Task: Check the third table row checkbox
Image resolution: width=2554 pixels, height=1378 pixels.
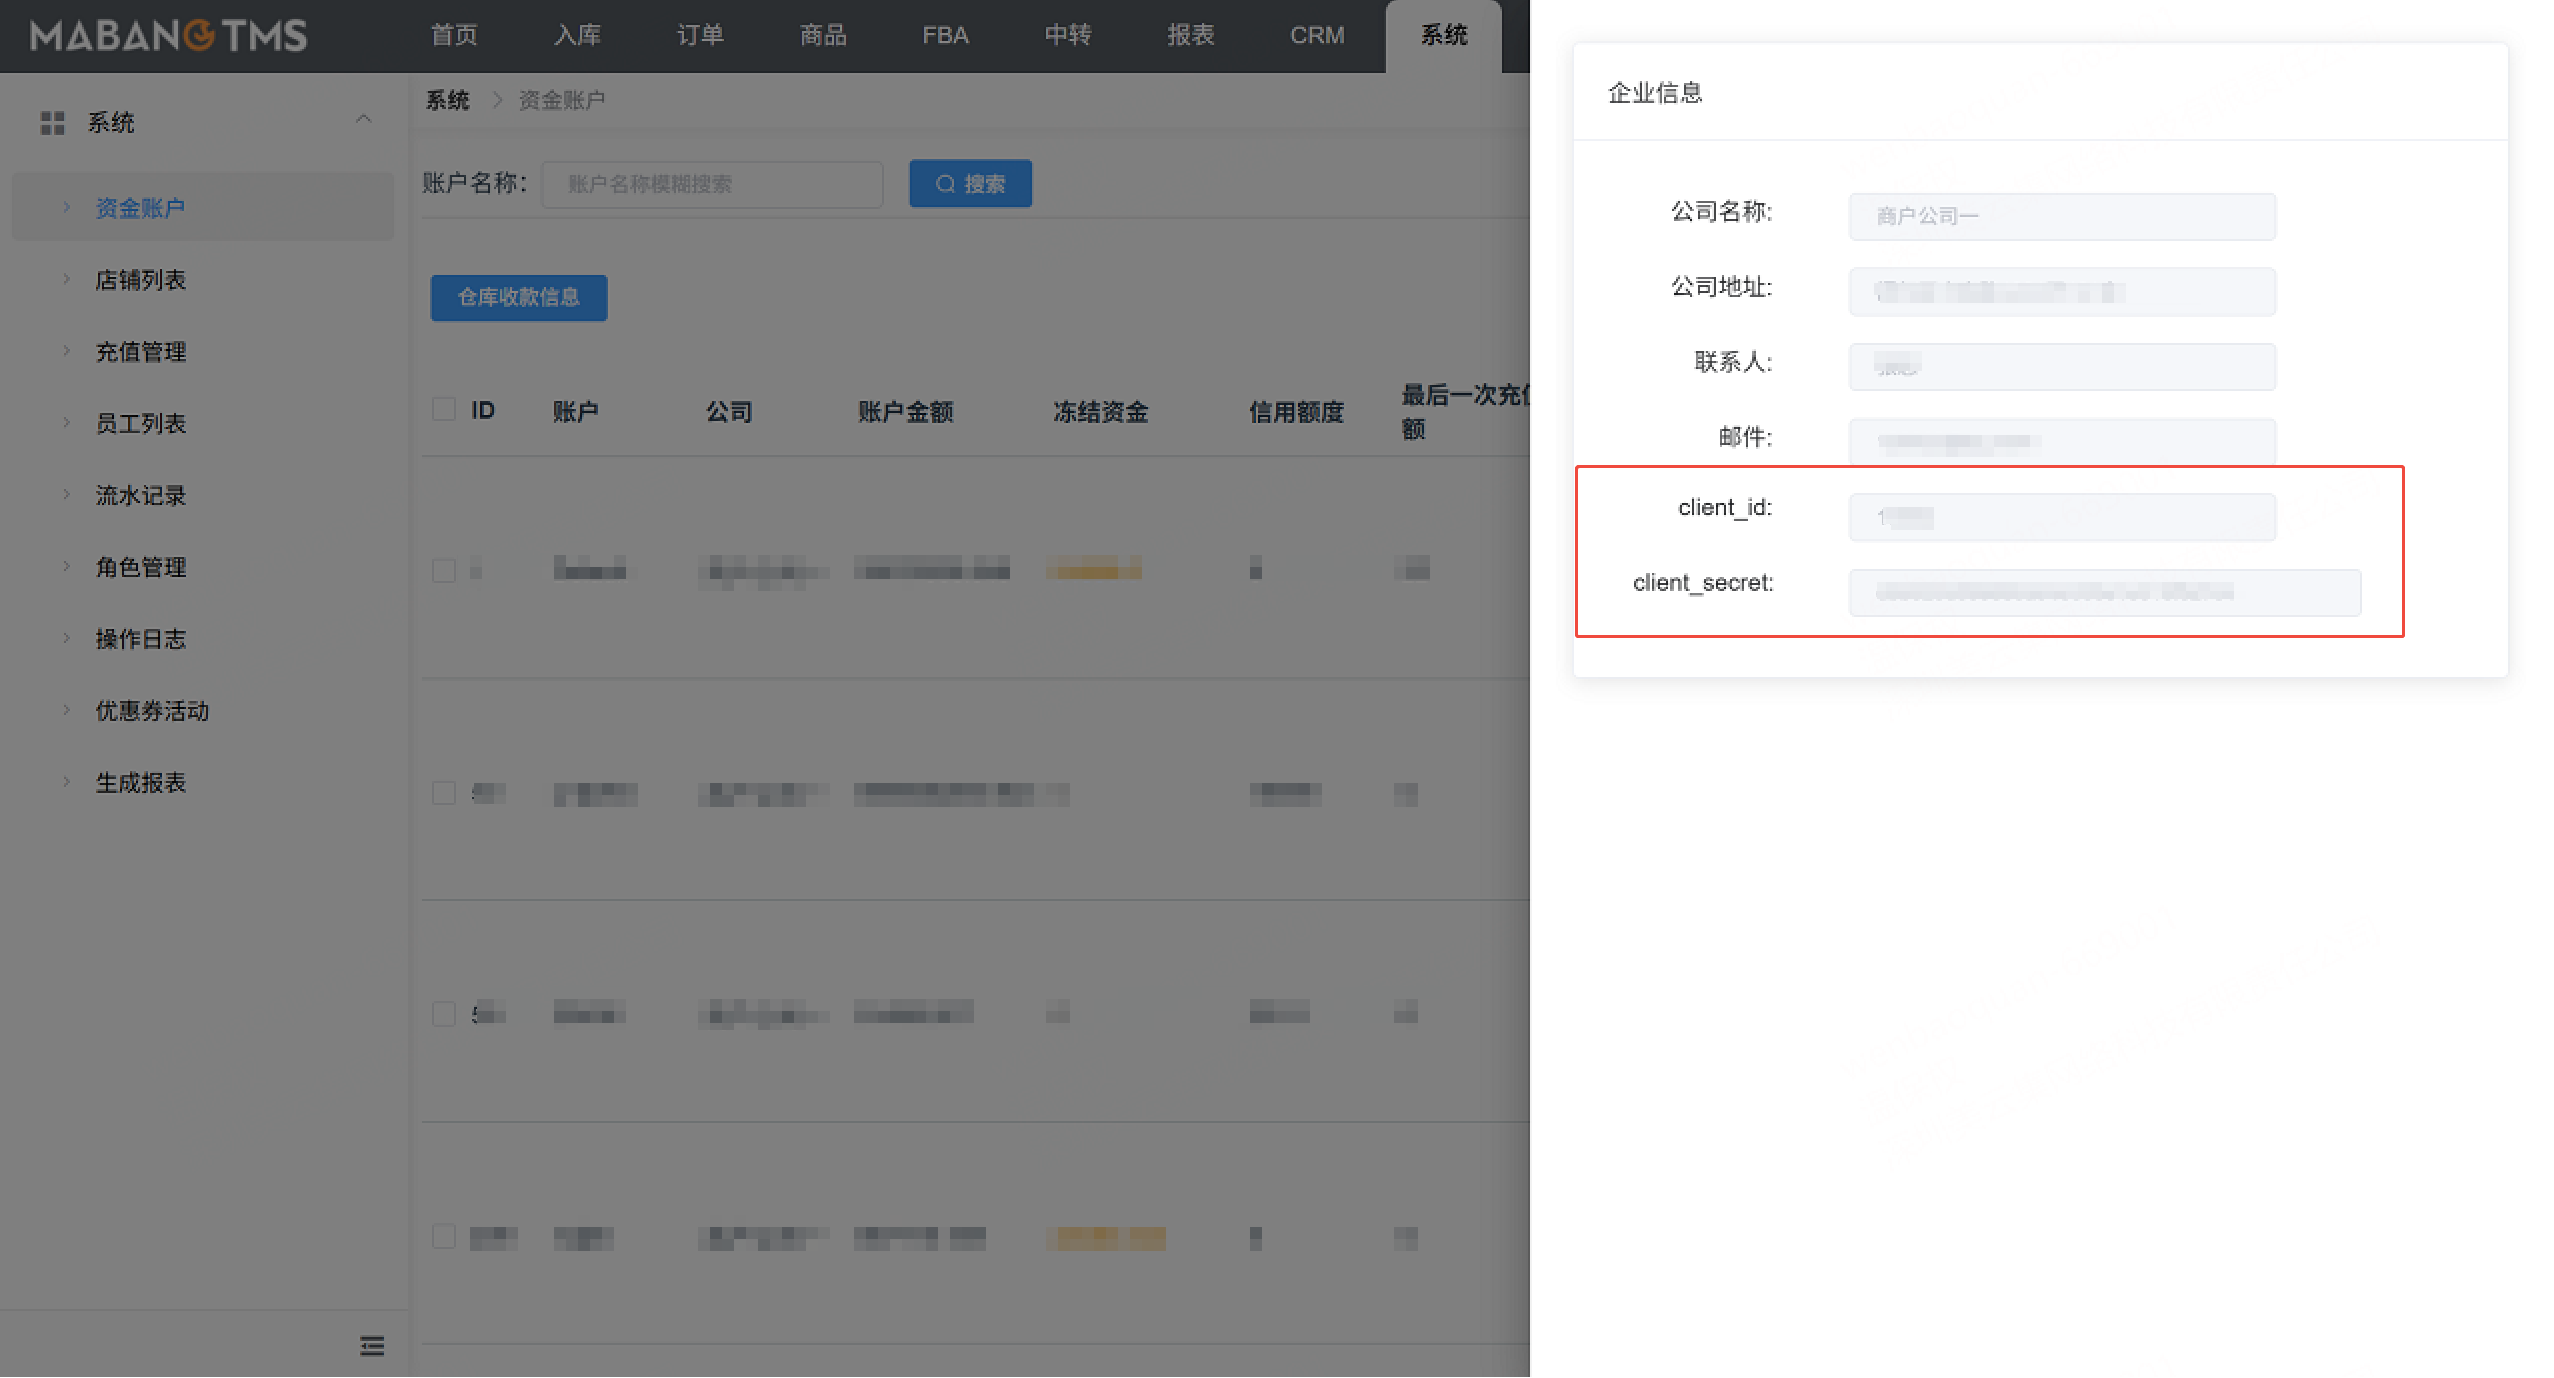Action: coord(444,1014)
